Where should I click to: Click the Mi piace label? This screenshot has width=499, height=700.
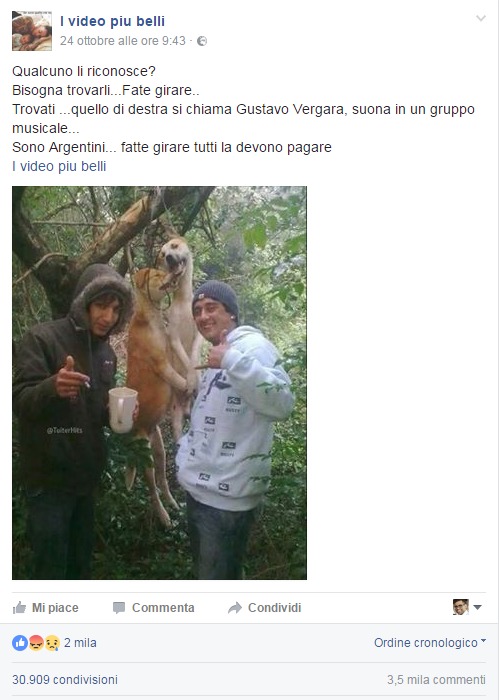[55, 608]
